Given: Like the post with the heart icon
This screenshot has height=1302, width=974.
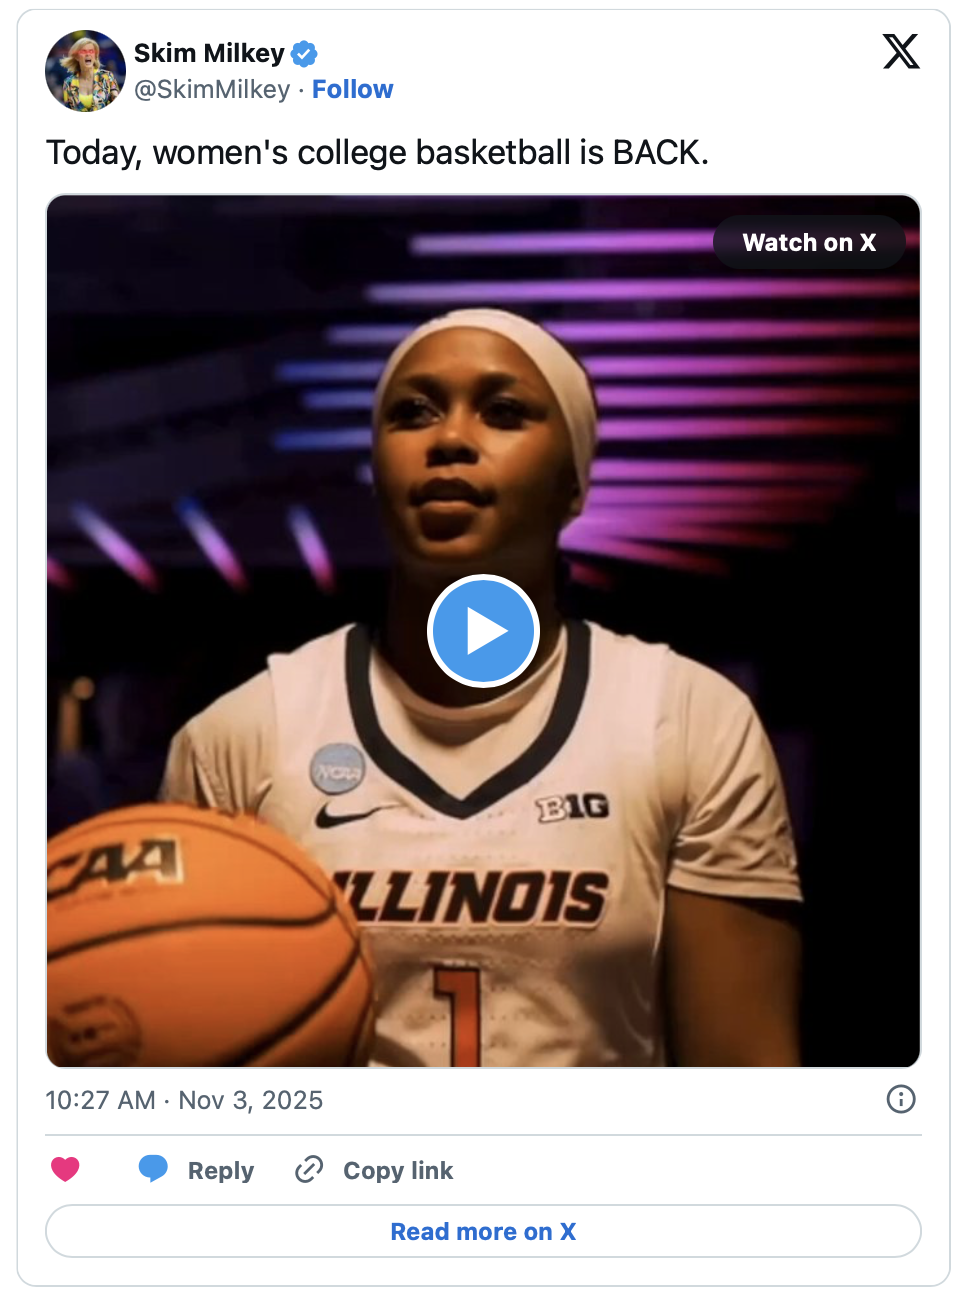Looking at the screenshot, I should [x=66, y=1169].
